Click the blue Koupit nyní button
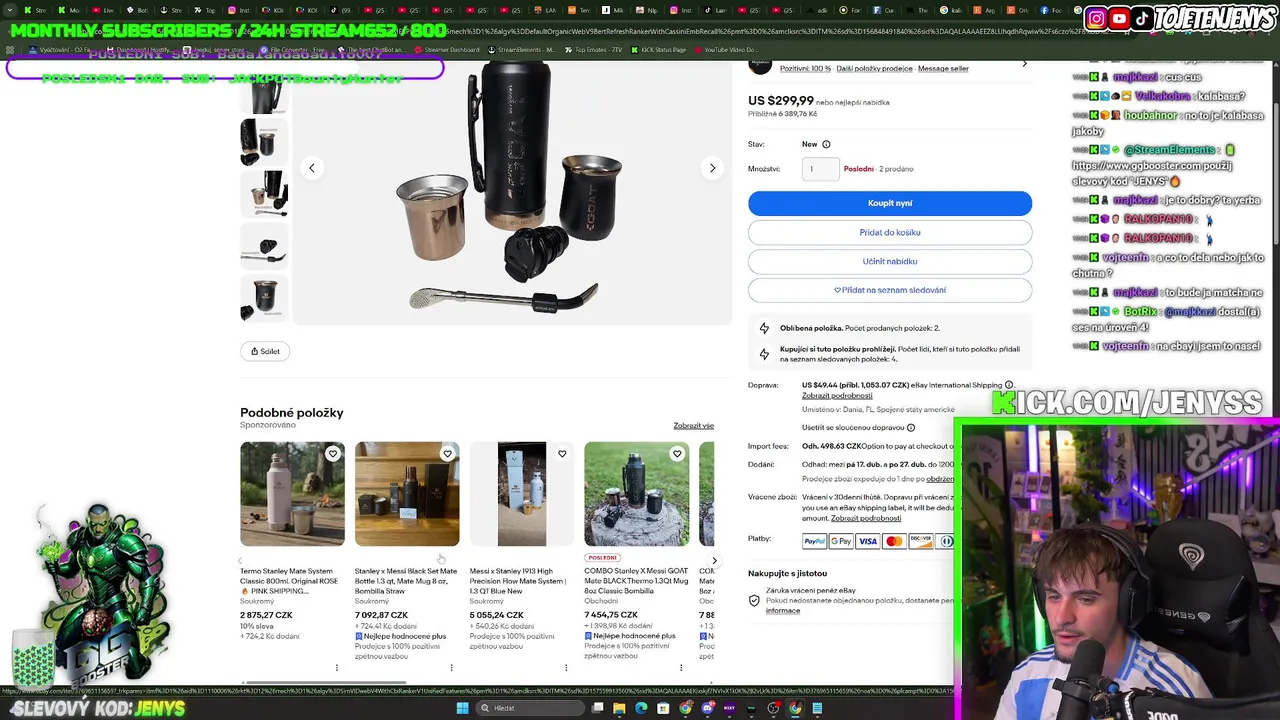The height and width of the screenshot is (720, 1280). [890, 203]
